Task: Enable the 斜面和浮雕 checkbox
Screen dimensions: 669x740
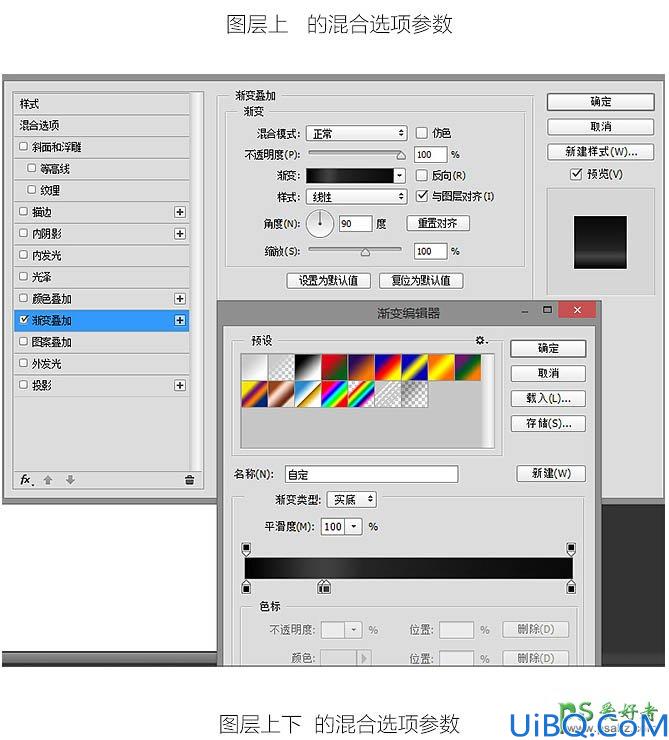Action: pos(23,146)
